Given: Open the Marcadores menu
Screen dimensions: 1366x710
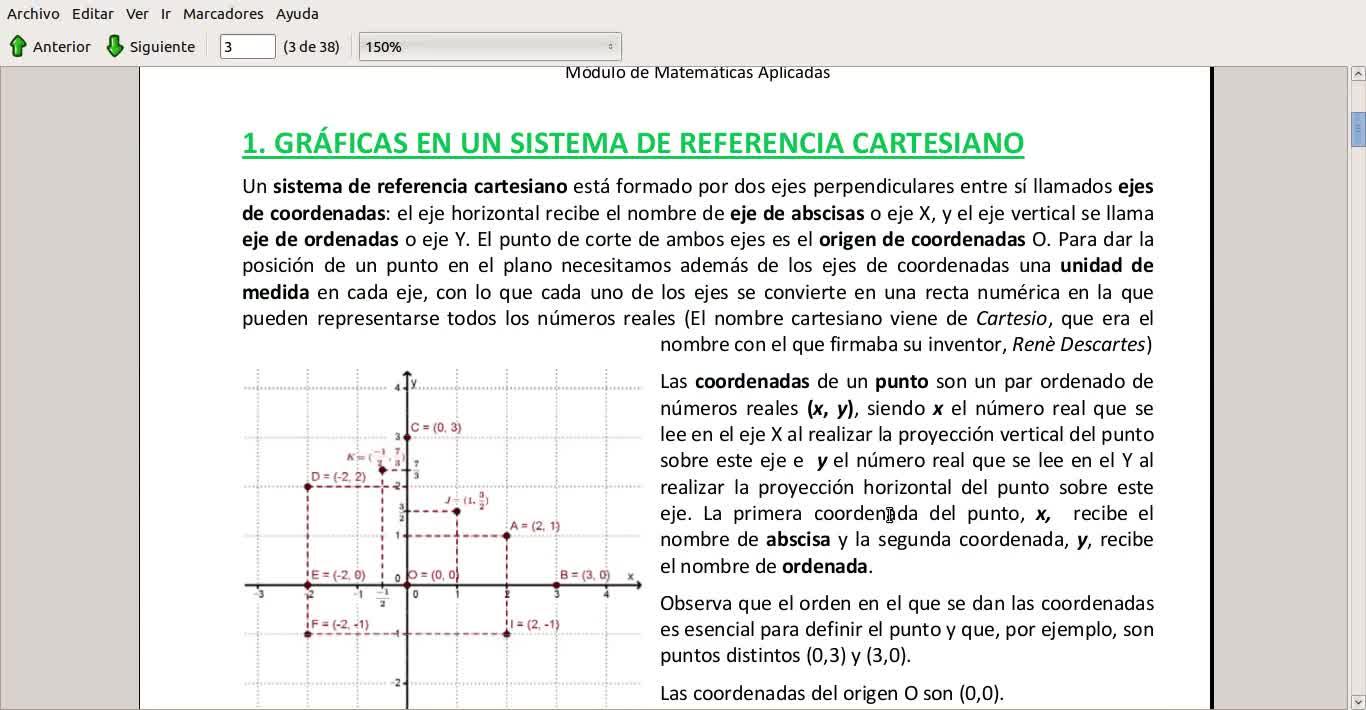Looking at the screenshot, I should (x=223, y=14).
